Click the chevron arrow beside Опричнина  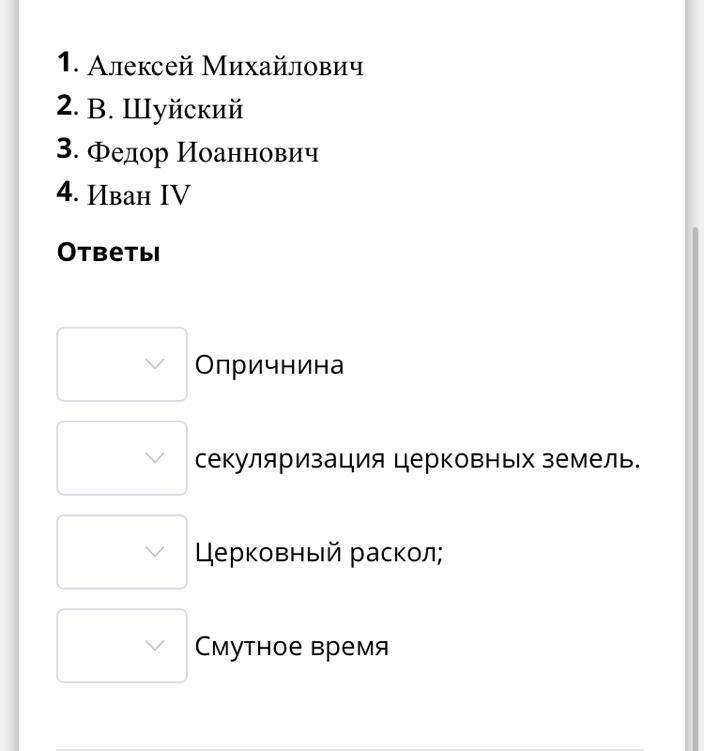click(x=154, y=364)
